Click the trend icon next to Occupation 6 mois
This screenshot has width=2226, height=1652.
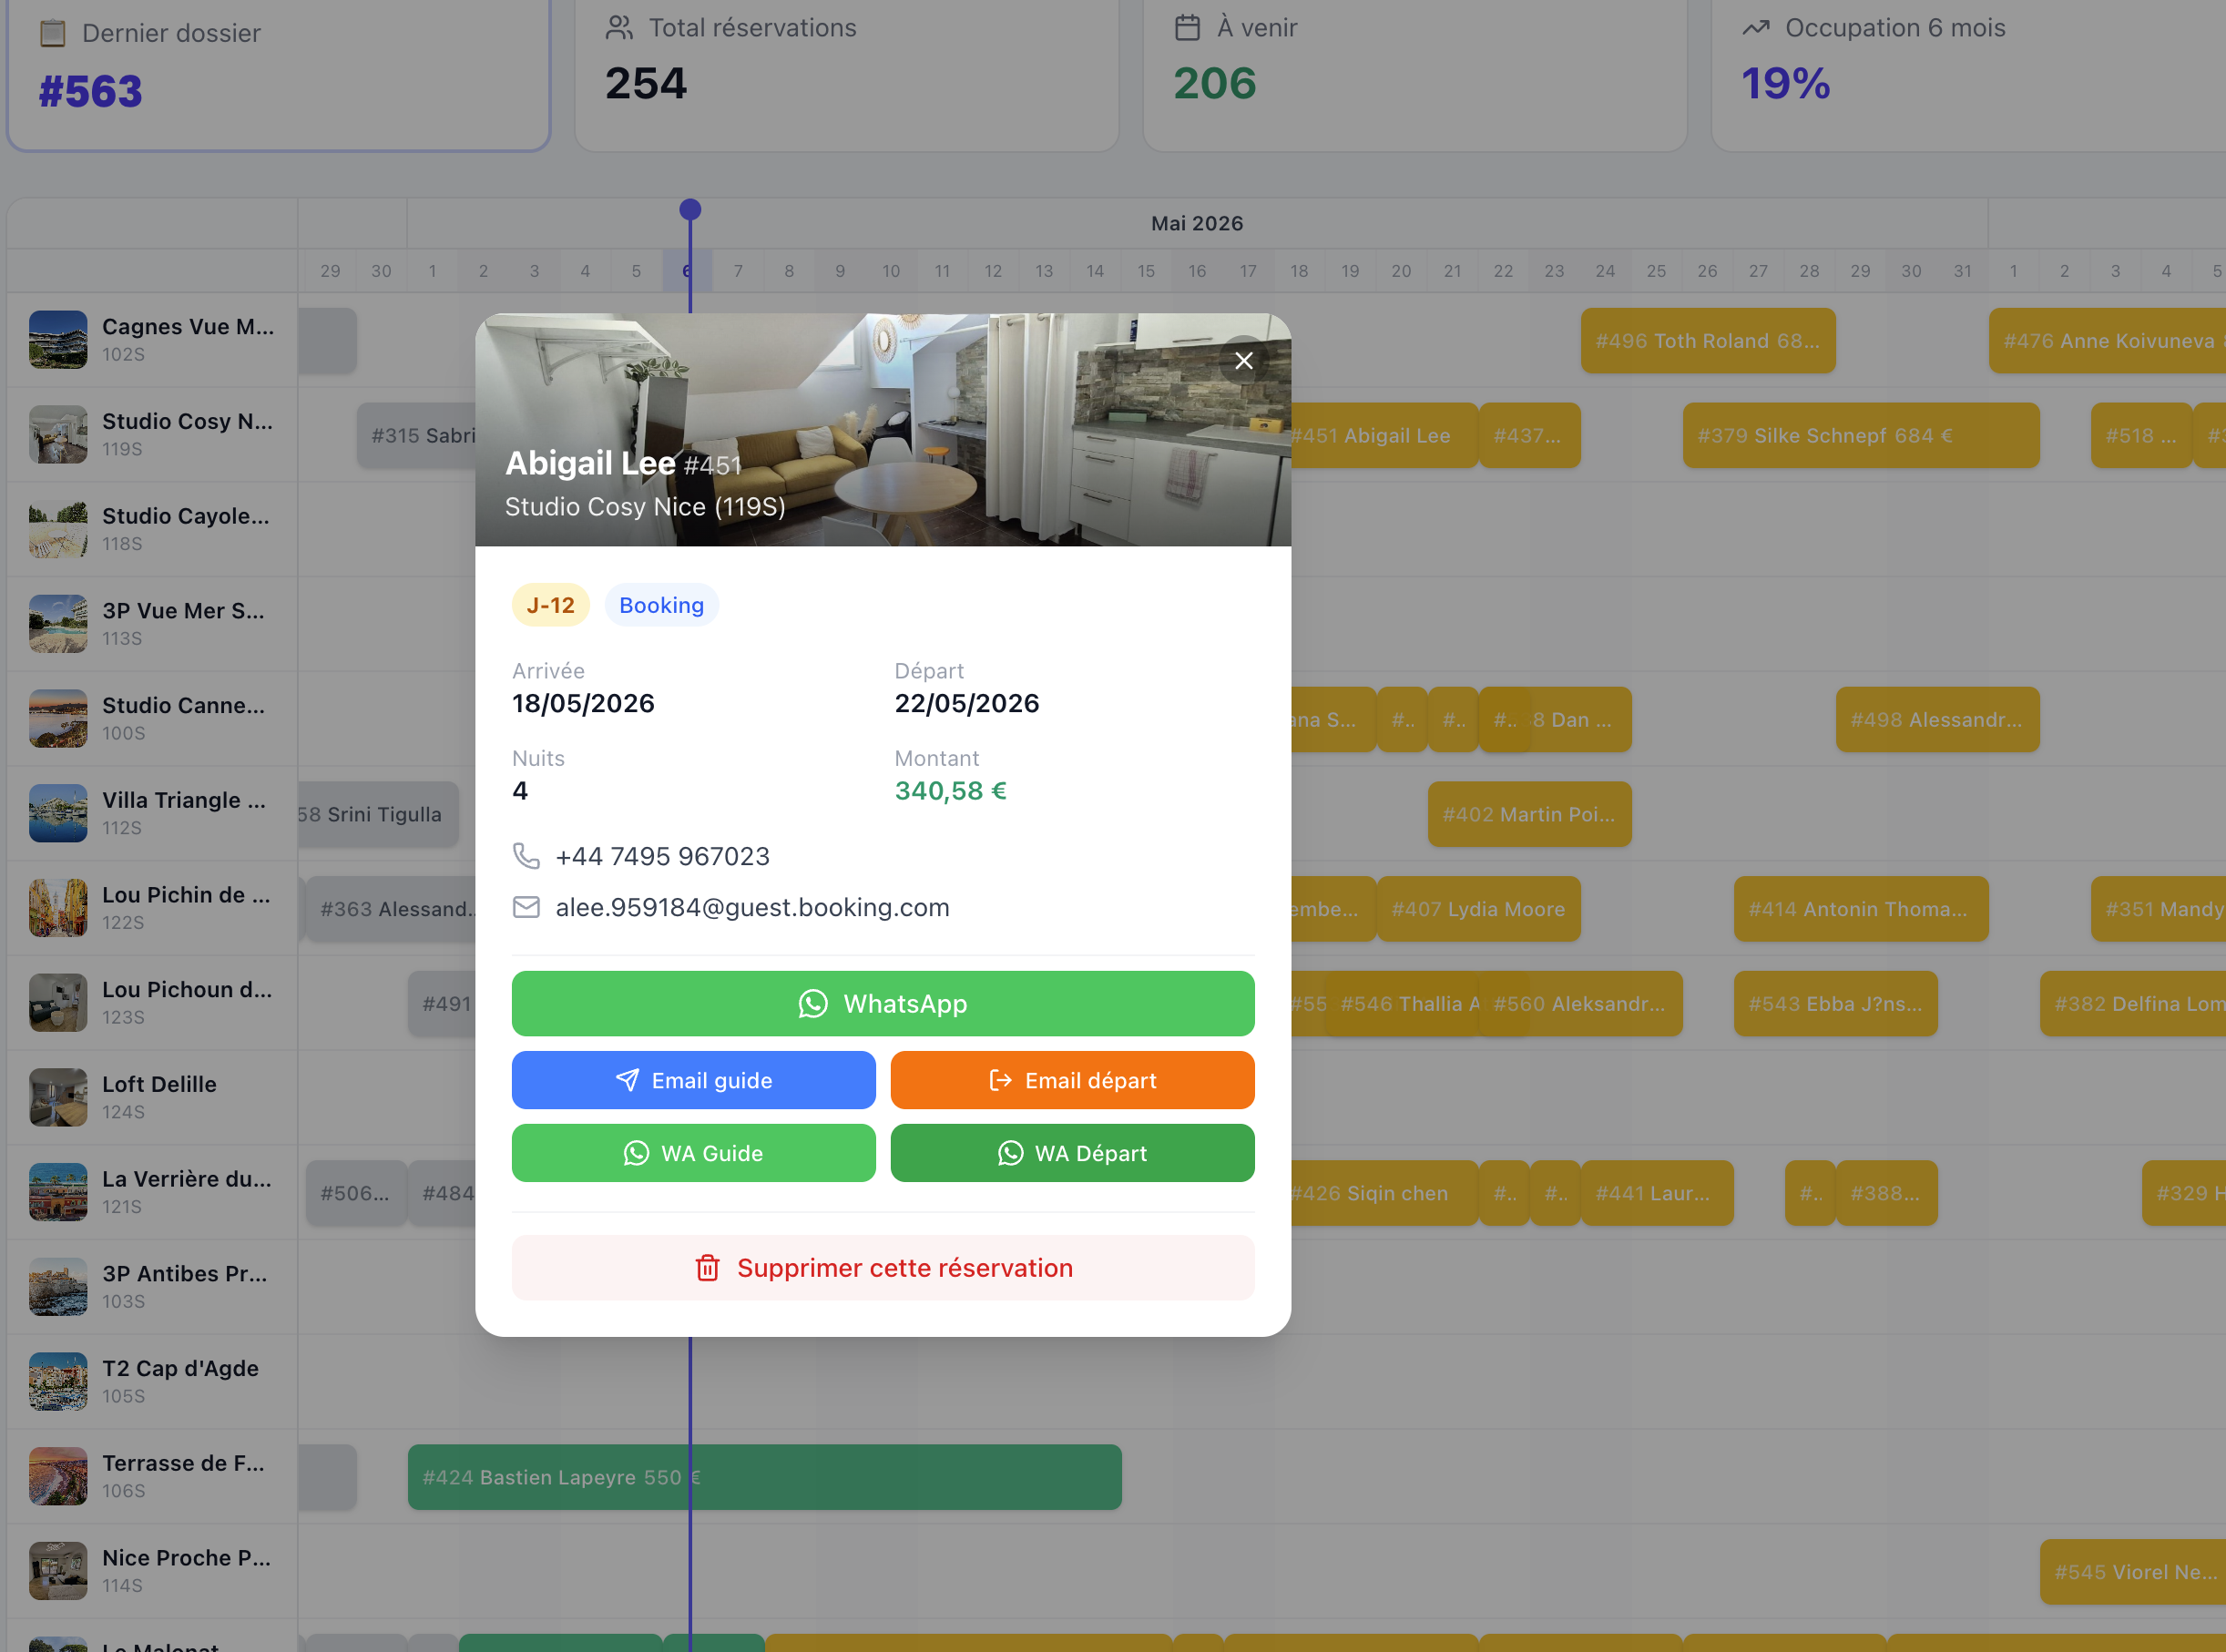[1756, 28]
